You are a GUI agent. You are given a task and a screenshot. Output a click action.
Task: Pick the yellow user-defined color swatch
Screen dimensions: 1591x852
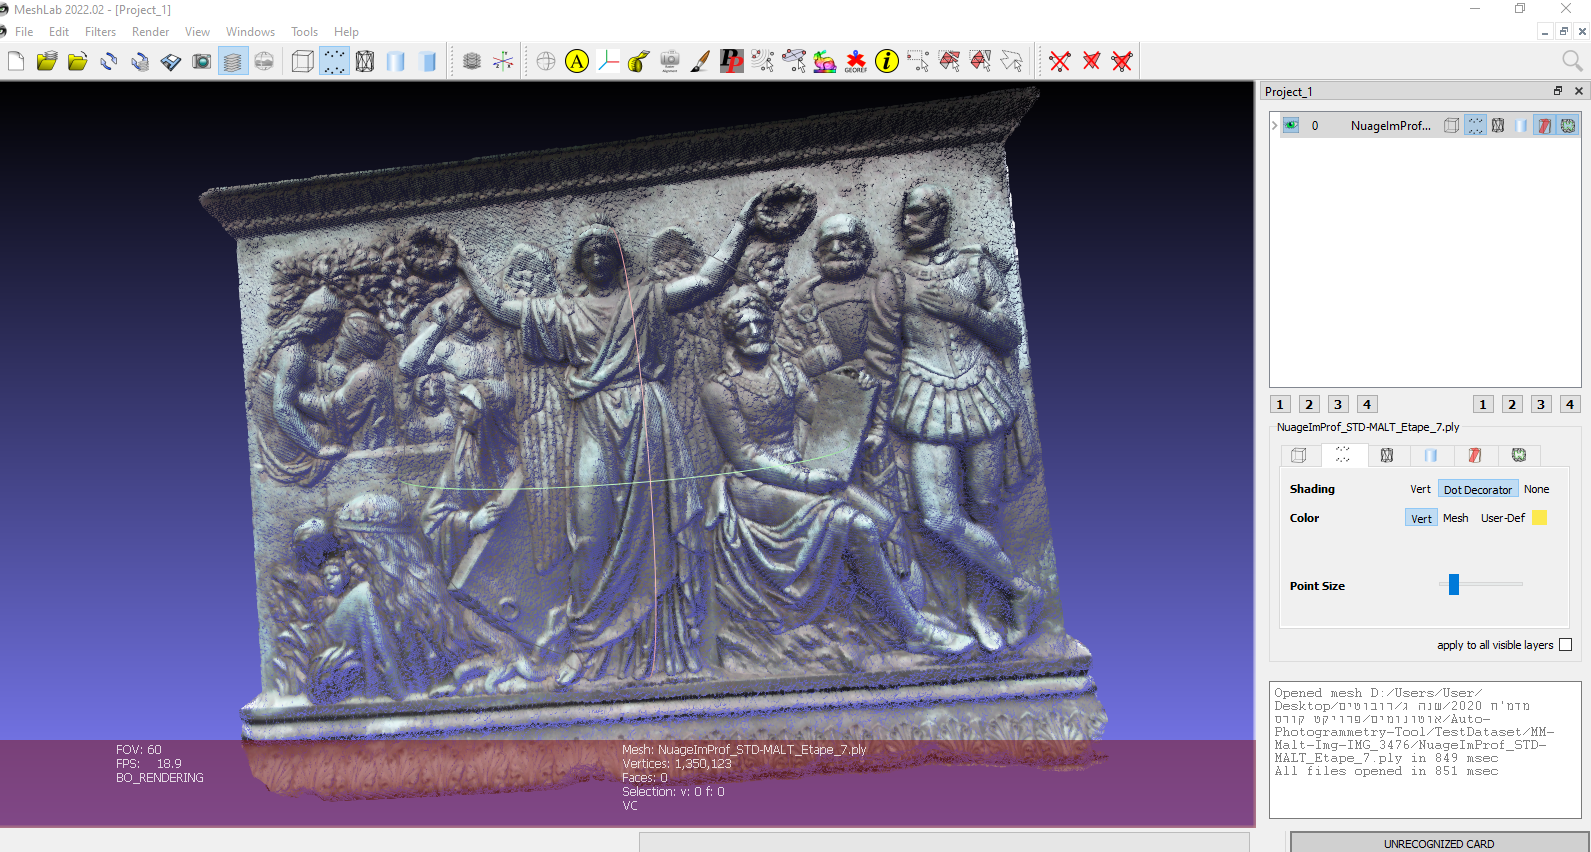[x=1539, y=518]
